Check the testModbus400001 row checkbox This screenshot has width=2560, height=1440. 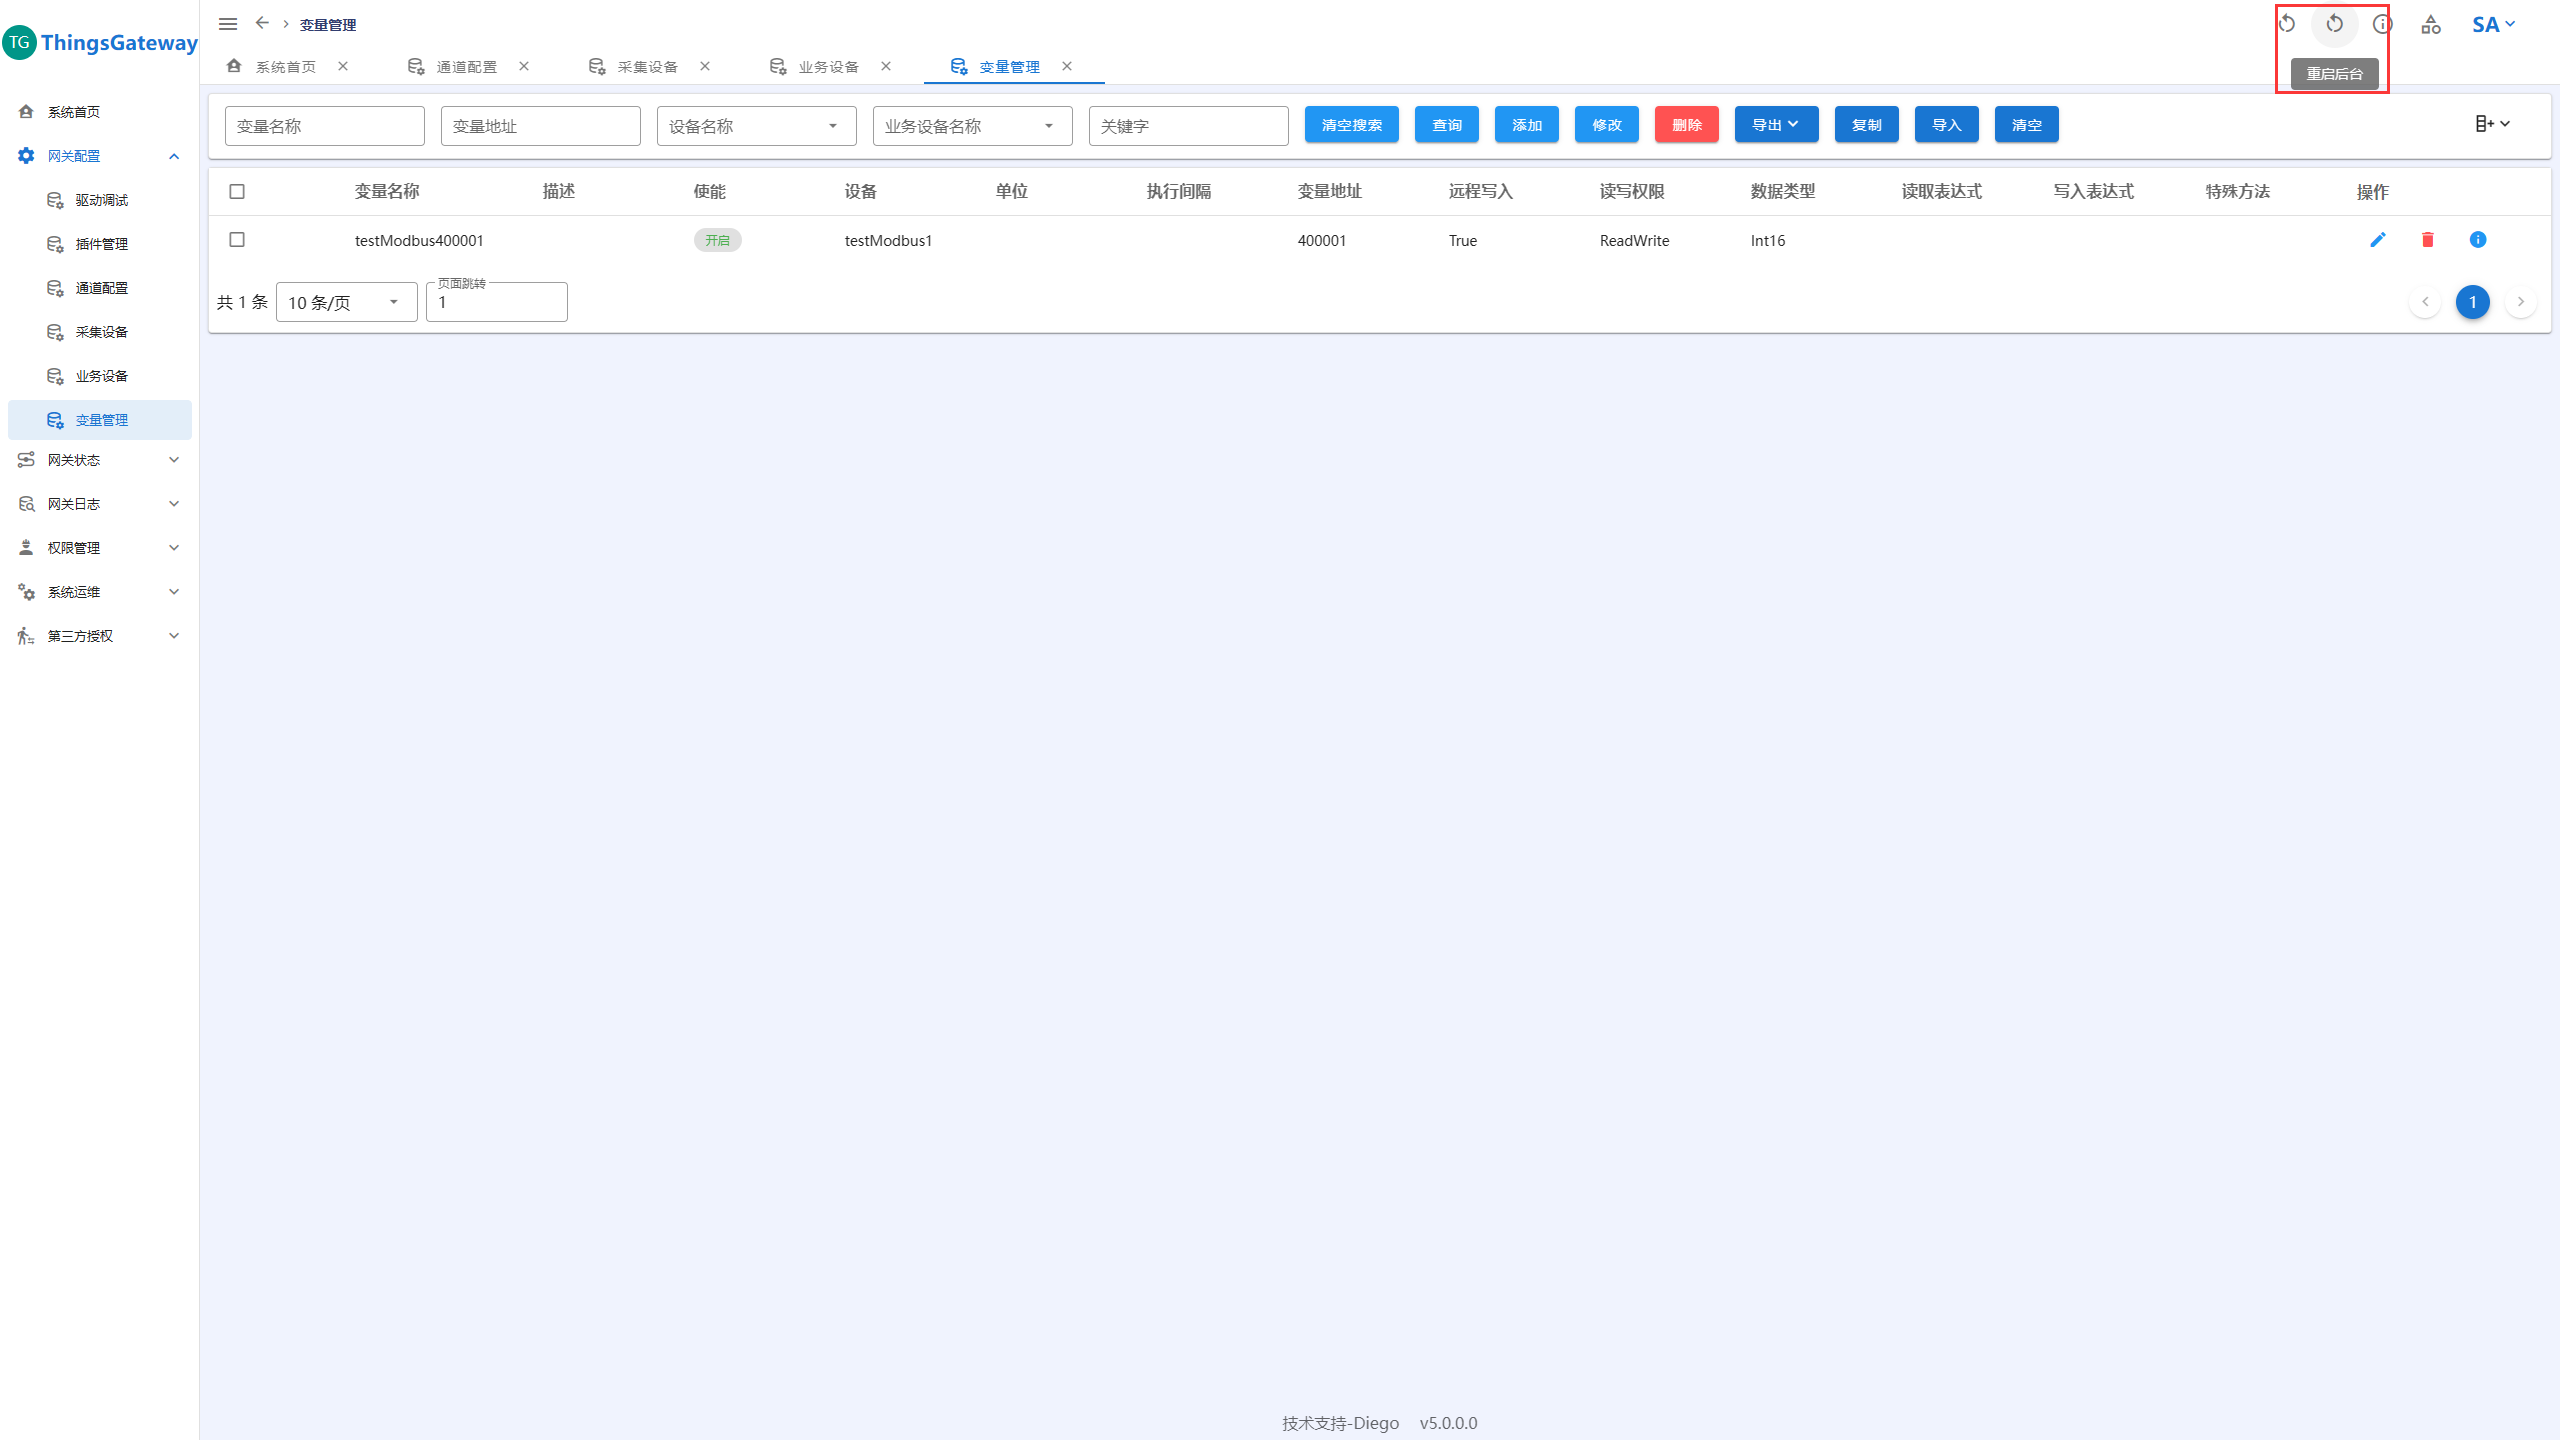[237, 240]
